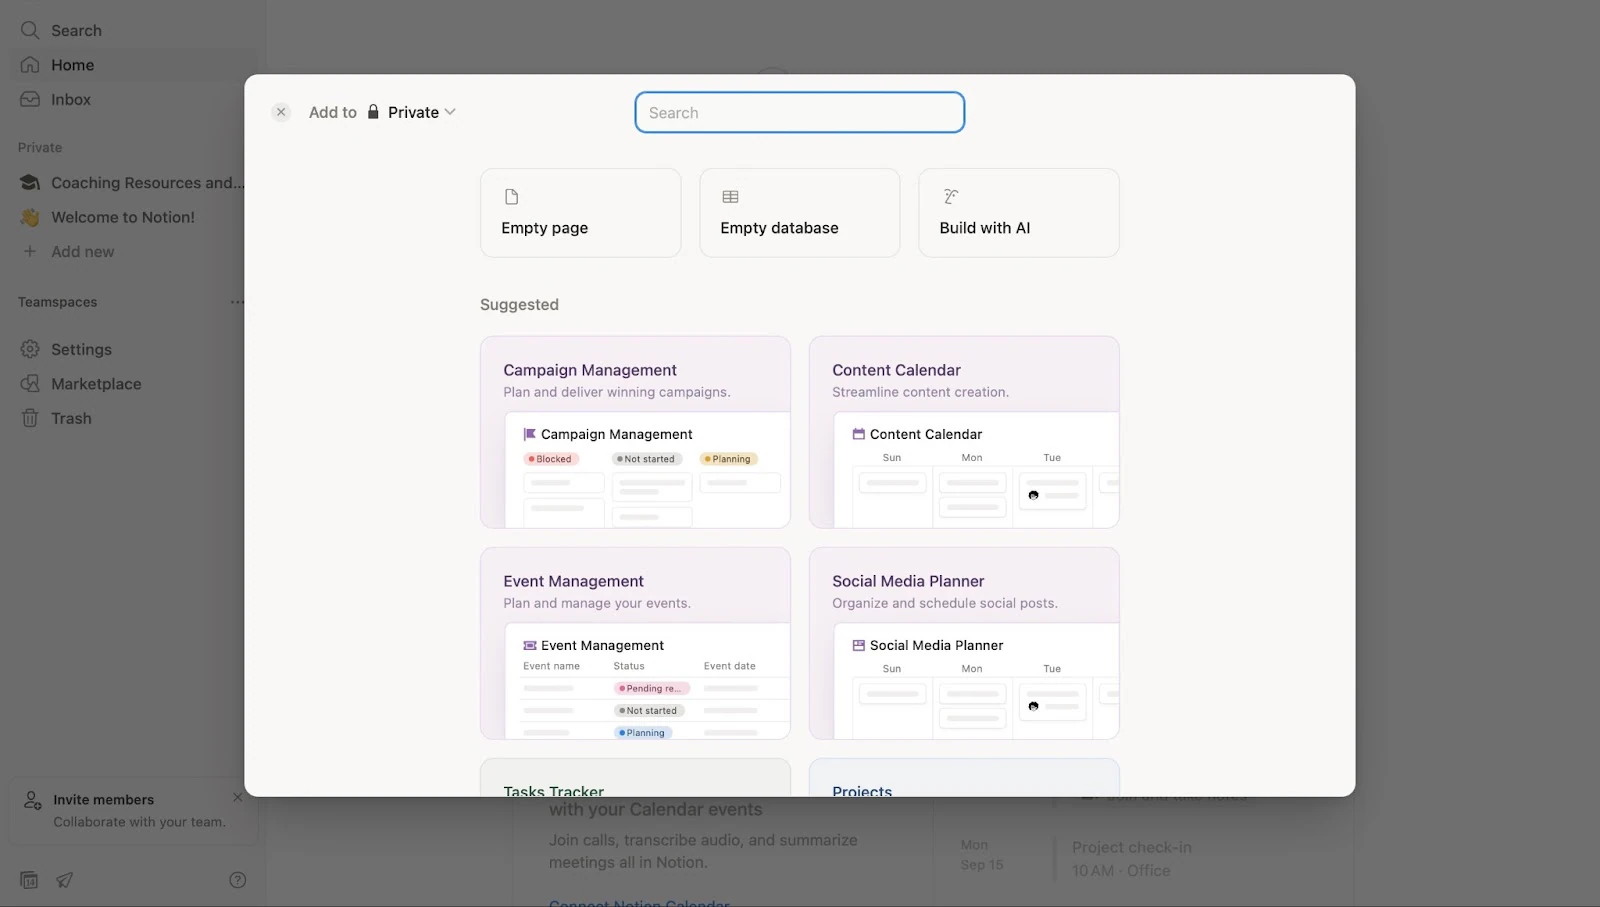This screenshot has width=1600, height=907.
Task: Focus the template Search field
Action: pyautogui.click(x=800, y=112)
